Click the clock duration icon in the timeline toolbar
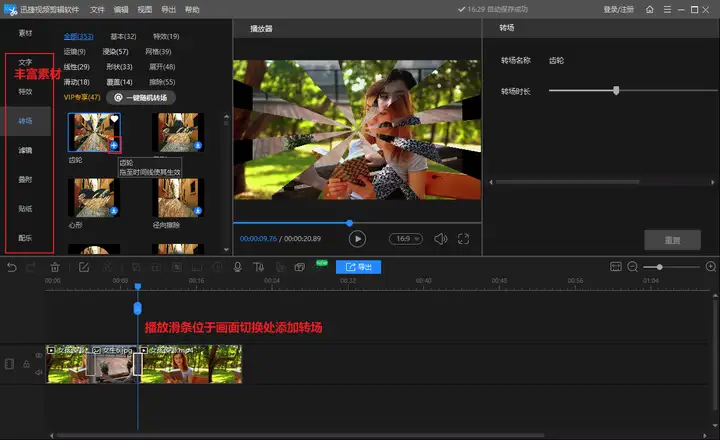The width and height of the screenshot is (720, 440). (x=217, y=267)
